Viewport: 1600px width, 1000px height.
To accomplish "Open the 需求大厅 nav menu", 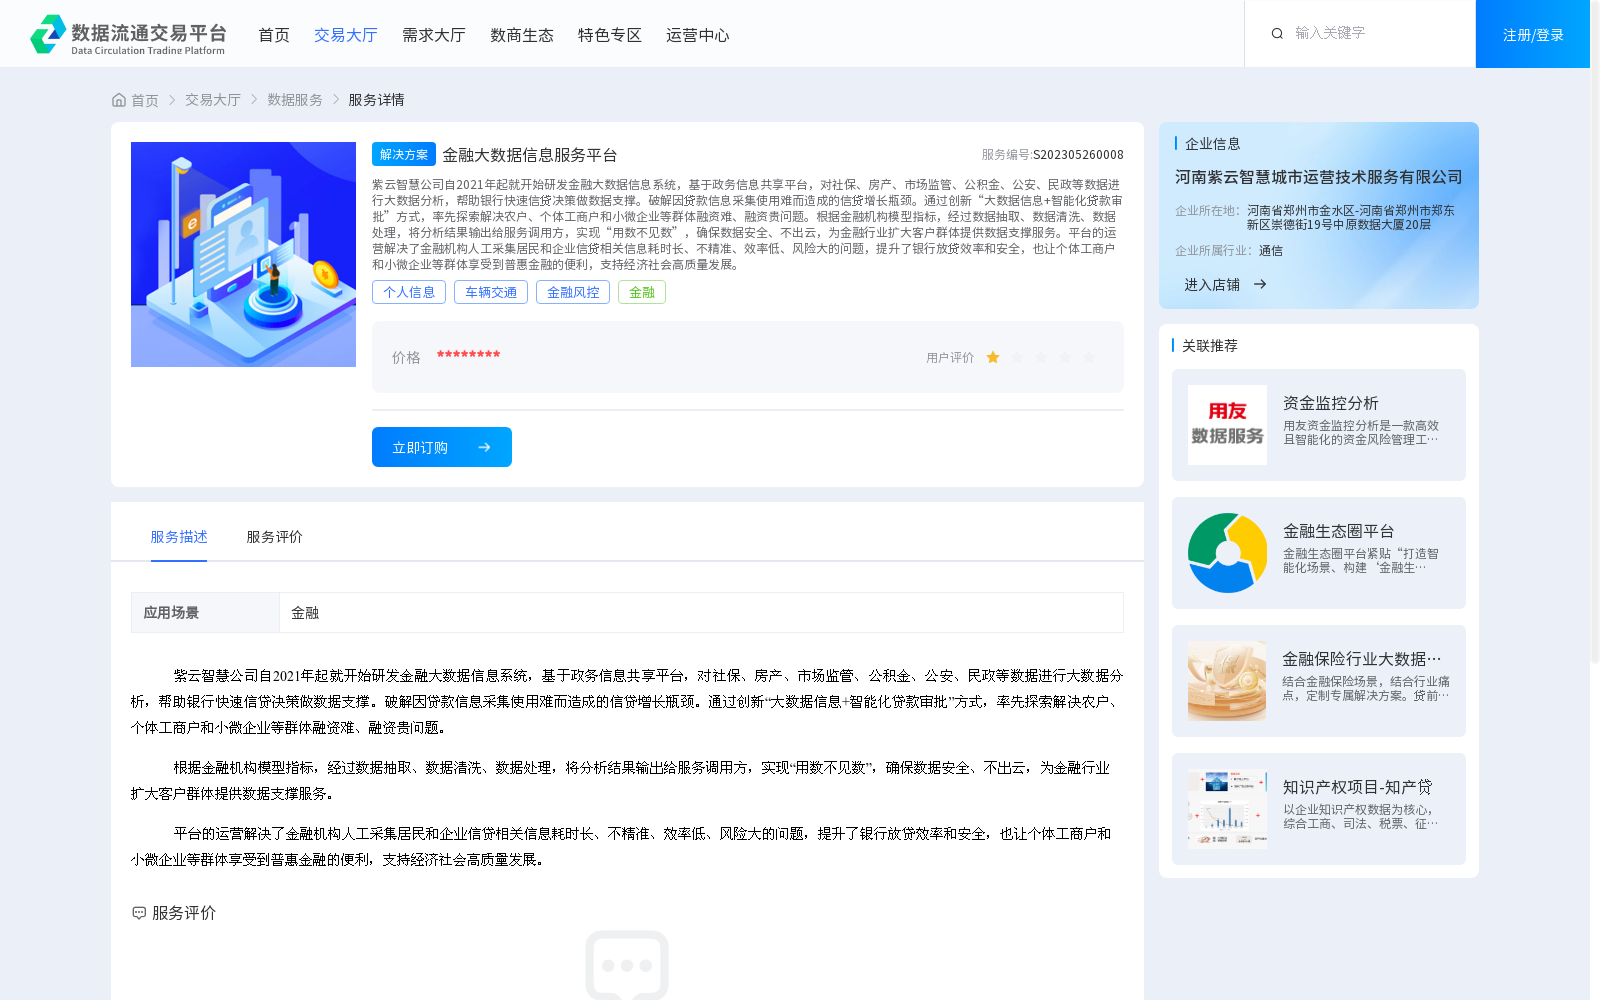I will click(x=434, y=35).
